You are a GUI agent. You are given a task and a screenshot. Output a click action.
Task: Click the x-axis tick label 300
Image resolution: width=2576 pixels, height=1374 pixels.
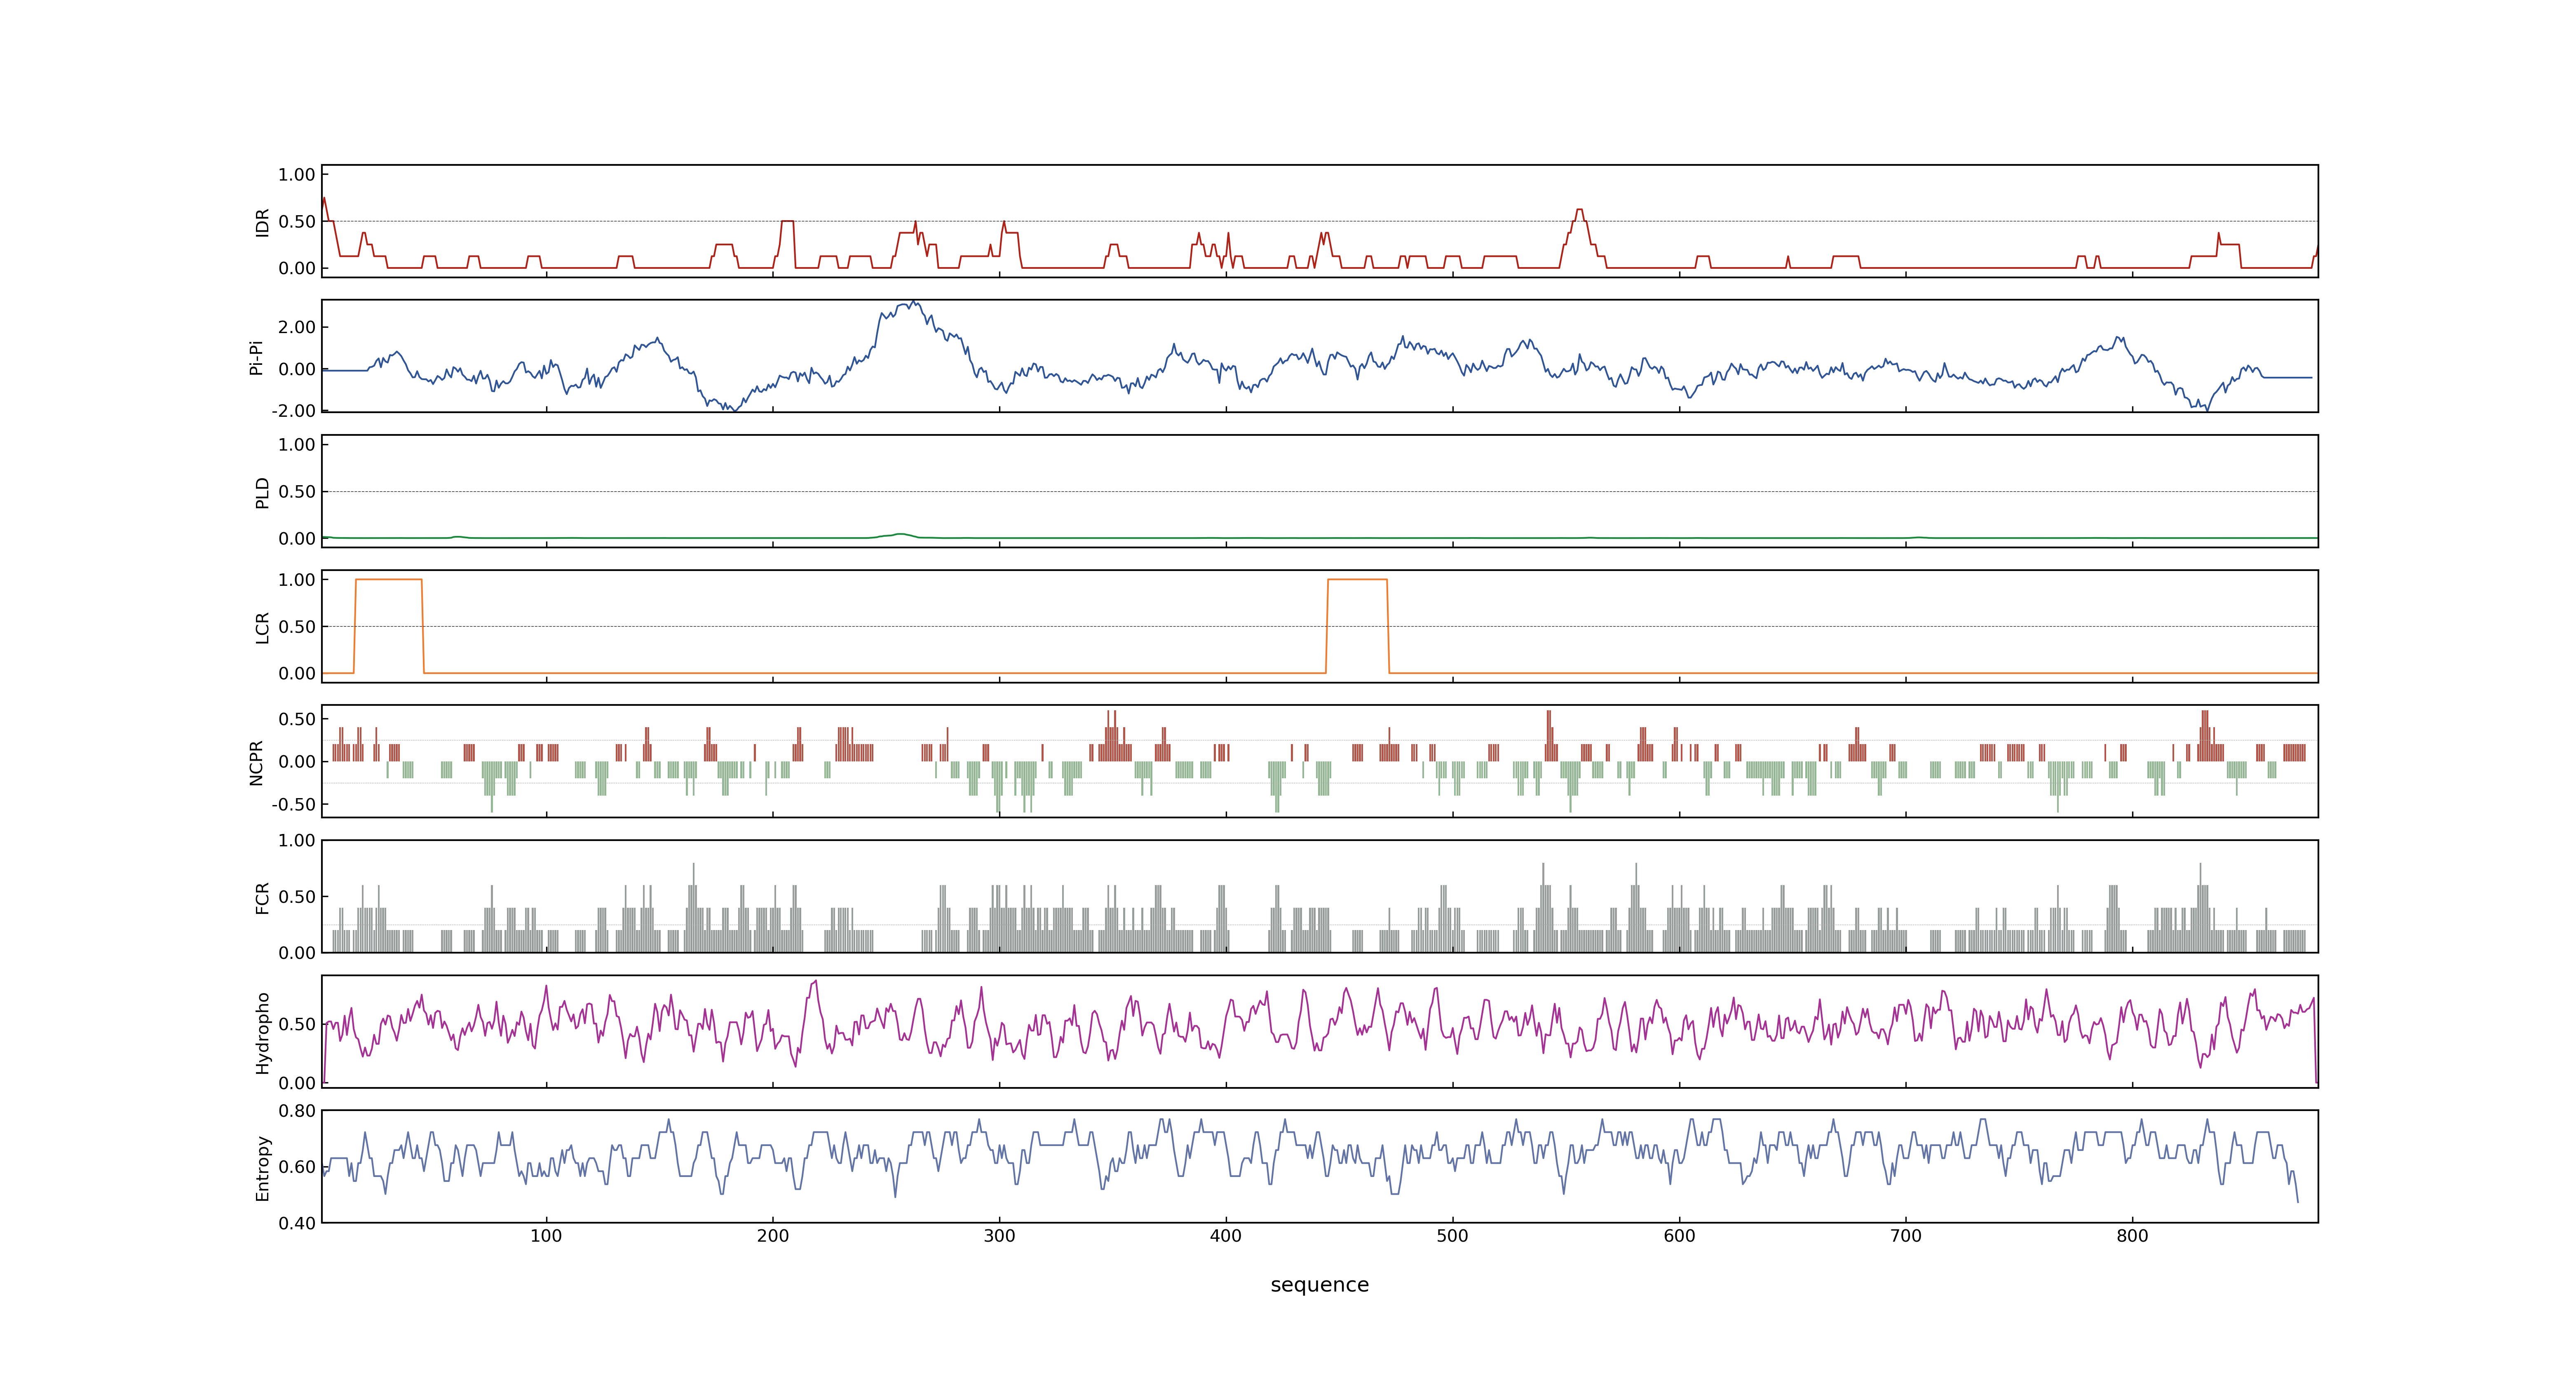pyautogui.click(x=999, y=1236)
